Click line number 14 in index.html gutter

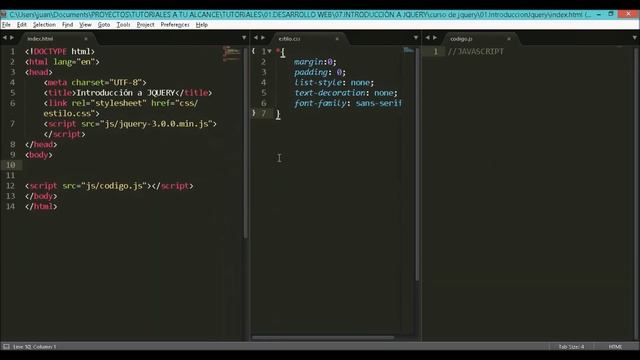11,207
